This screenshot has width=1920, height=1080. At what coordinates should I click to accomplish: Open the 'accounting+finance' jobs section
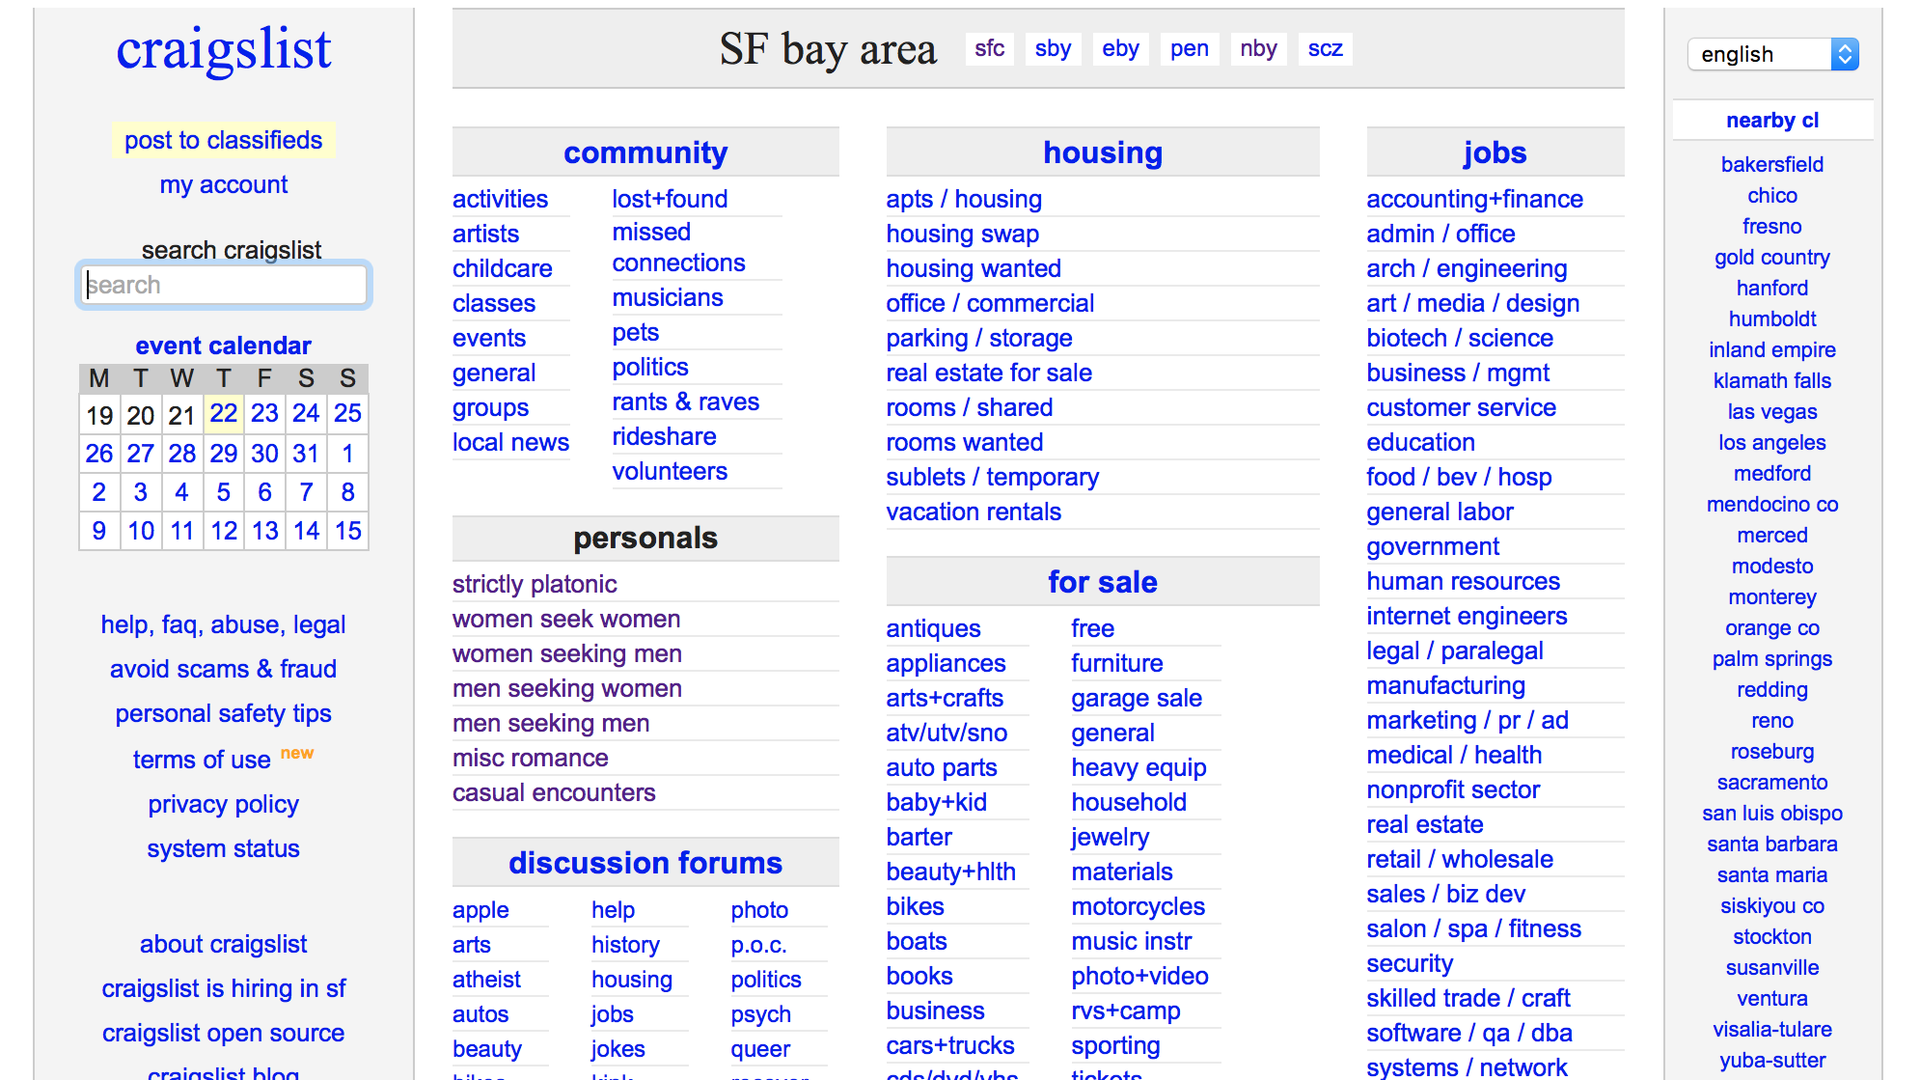[x=1474, y=200]
